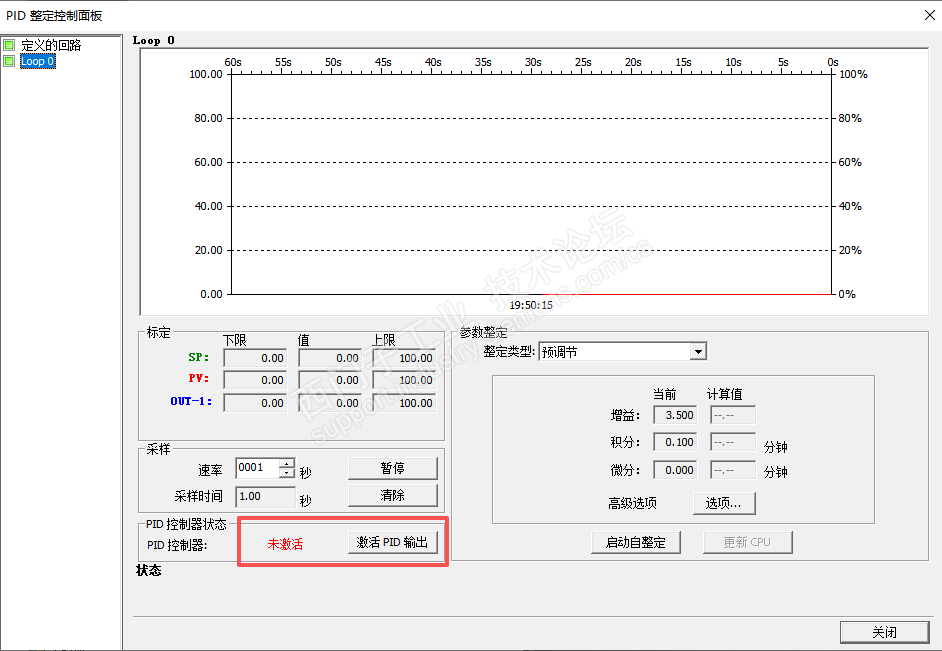Screen dimensions: 942x651
Task: Click the 60s time axis label
Action: [233, 62]
